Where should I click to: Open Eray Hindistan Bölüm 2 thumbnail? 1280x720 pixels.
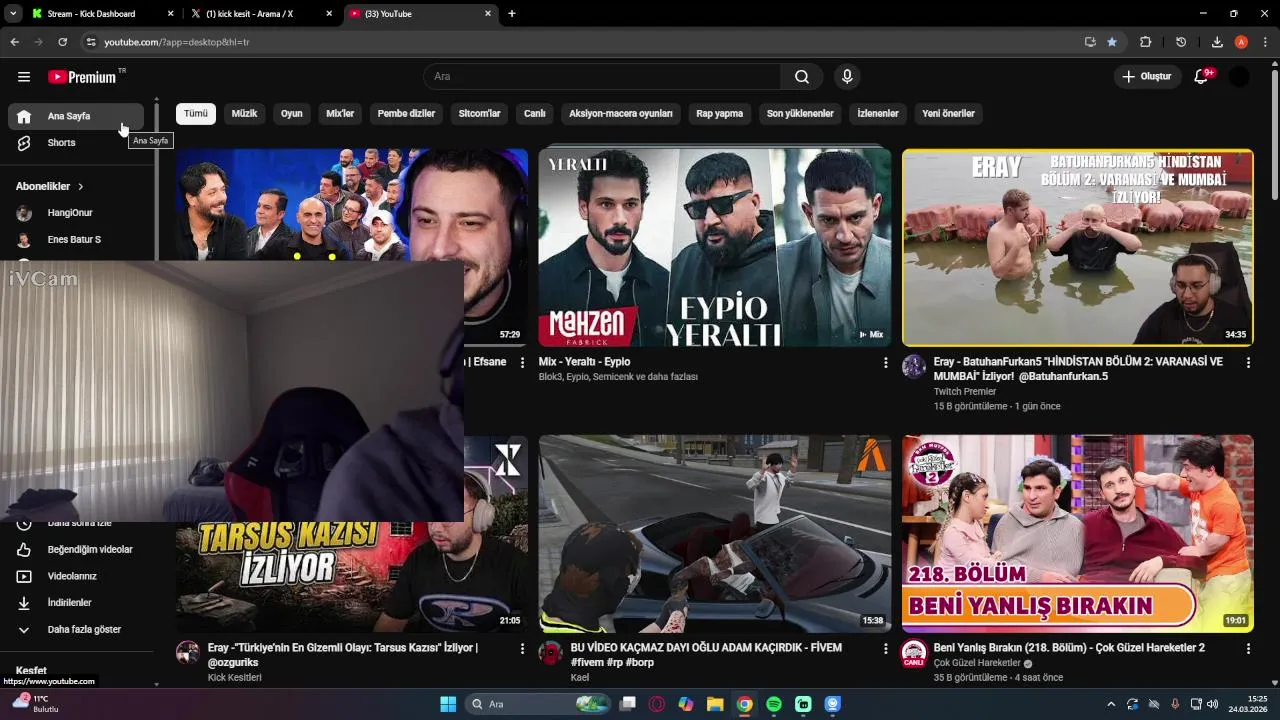pos(1077,247)
